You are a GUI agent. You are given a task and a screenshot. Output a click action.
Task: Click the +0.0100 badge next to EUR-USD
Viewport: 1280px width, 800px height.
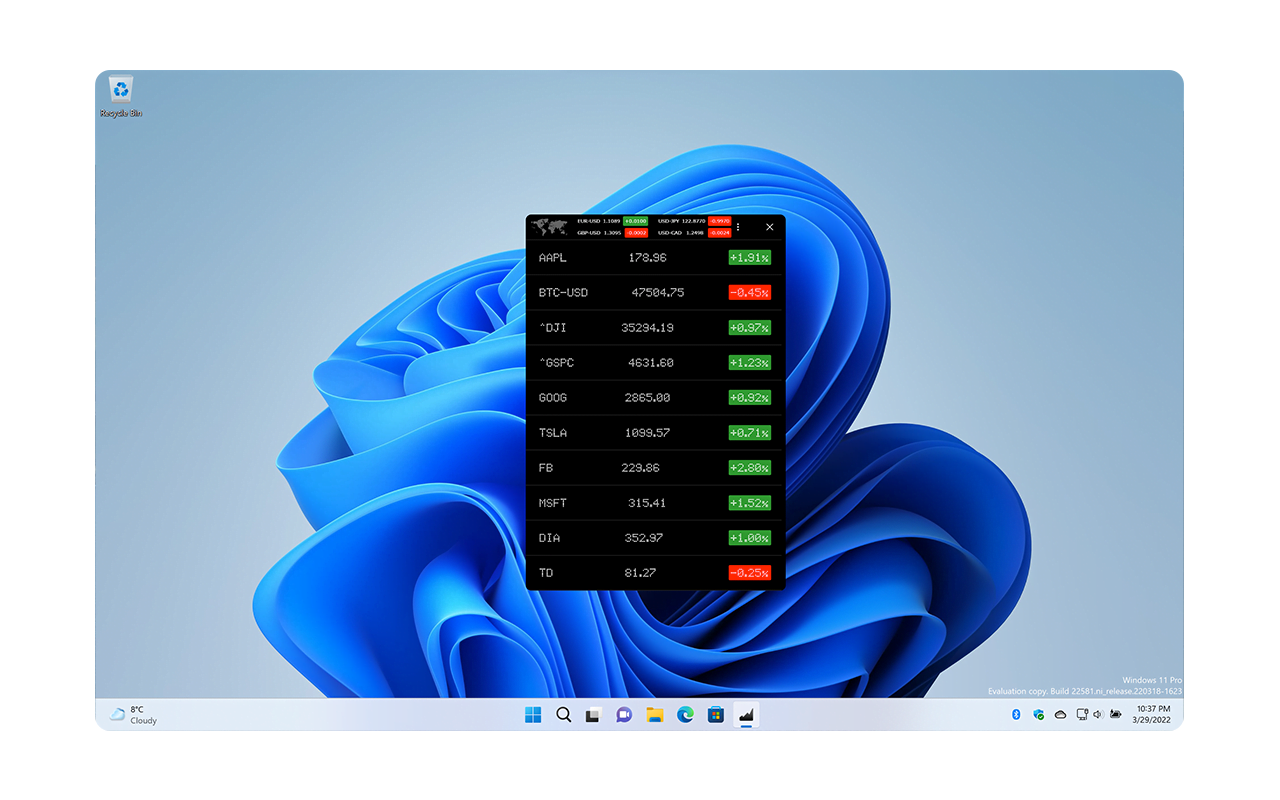(635, 221)
